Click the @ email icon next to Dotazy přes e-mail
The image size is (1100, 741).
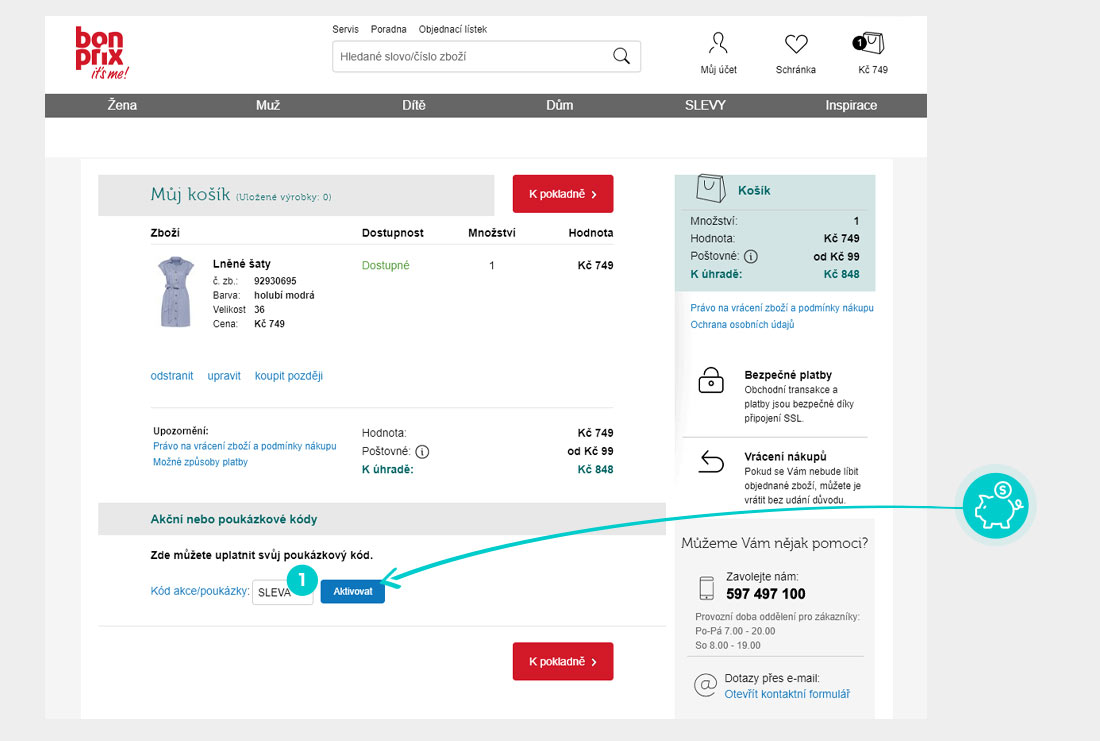[x=705, y=684]
